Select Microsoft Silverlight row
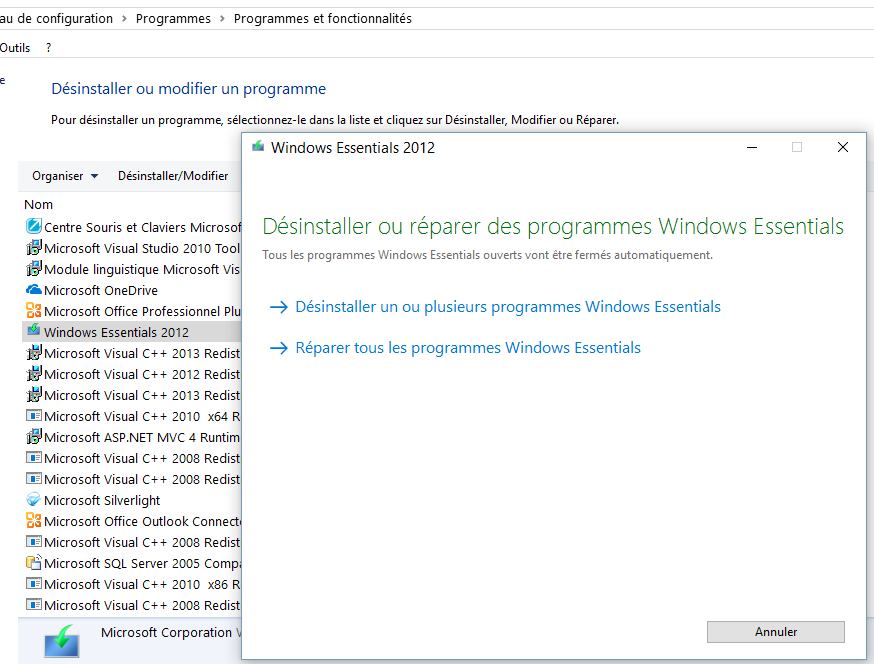874x664 pixels. coord(132,500)
